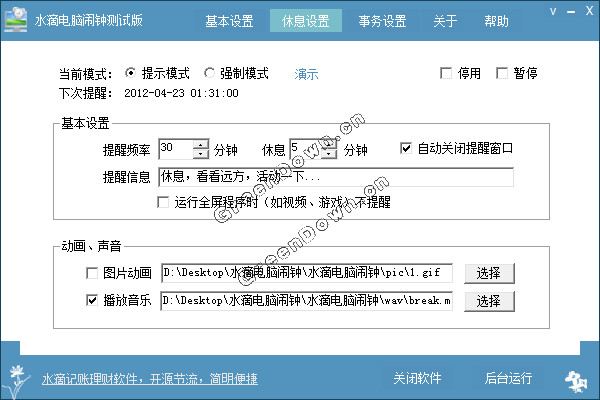Click the 休息 minutes input field

coord(305,149)
